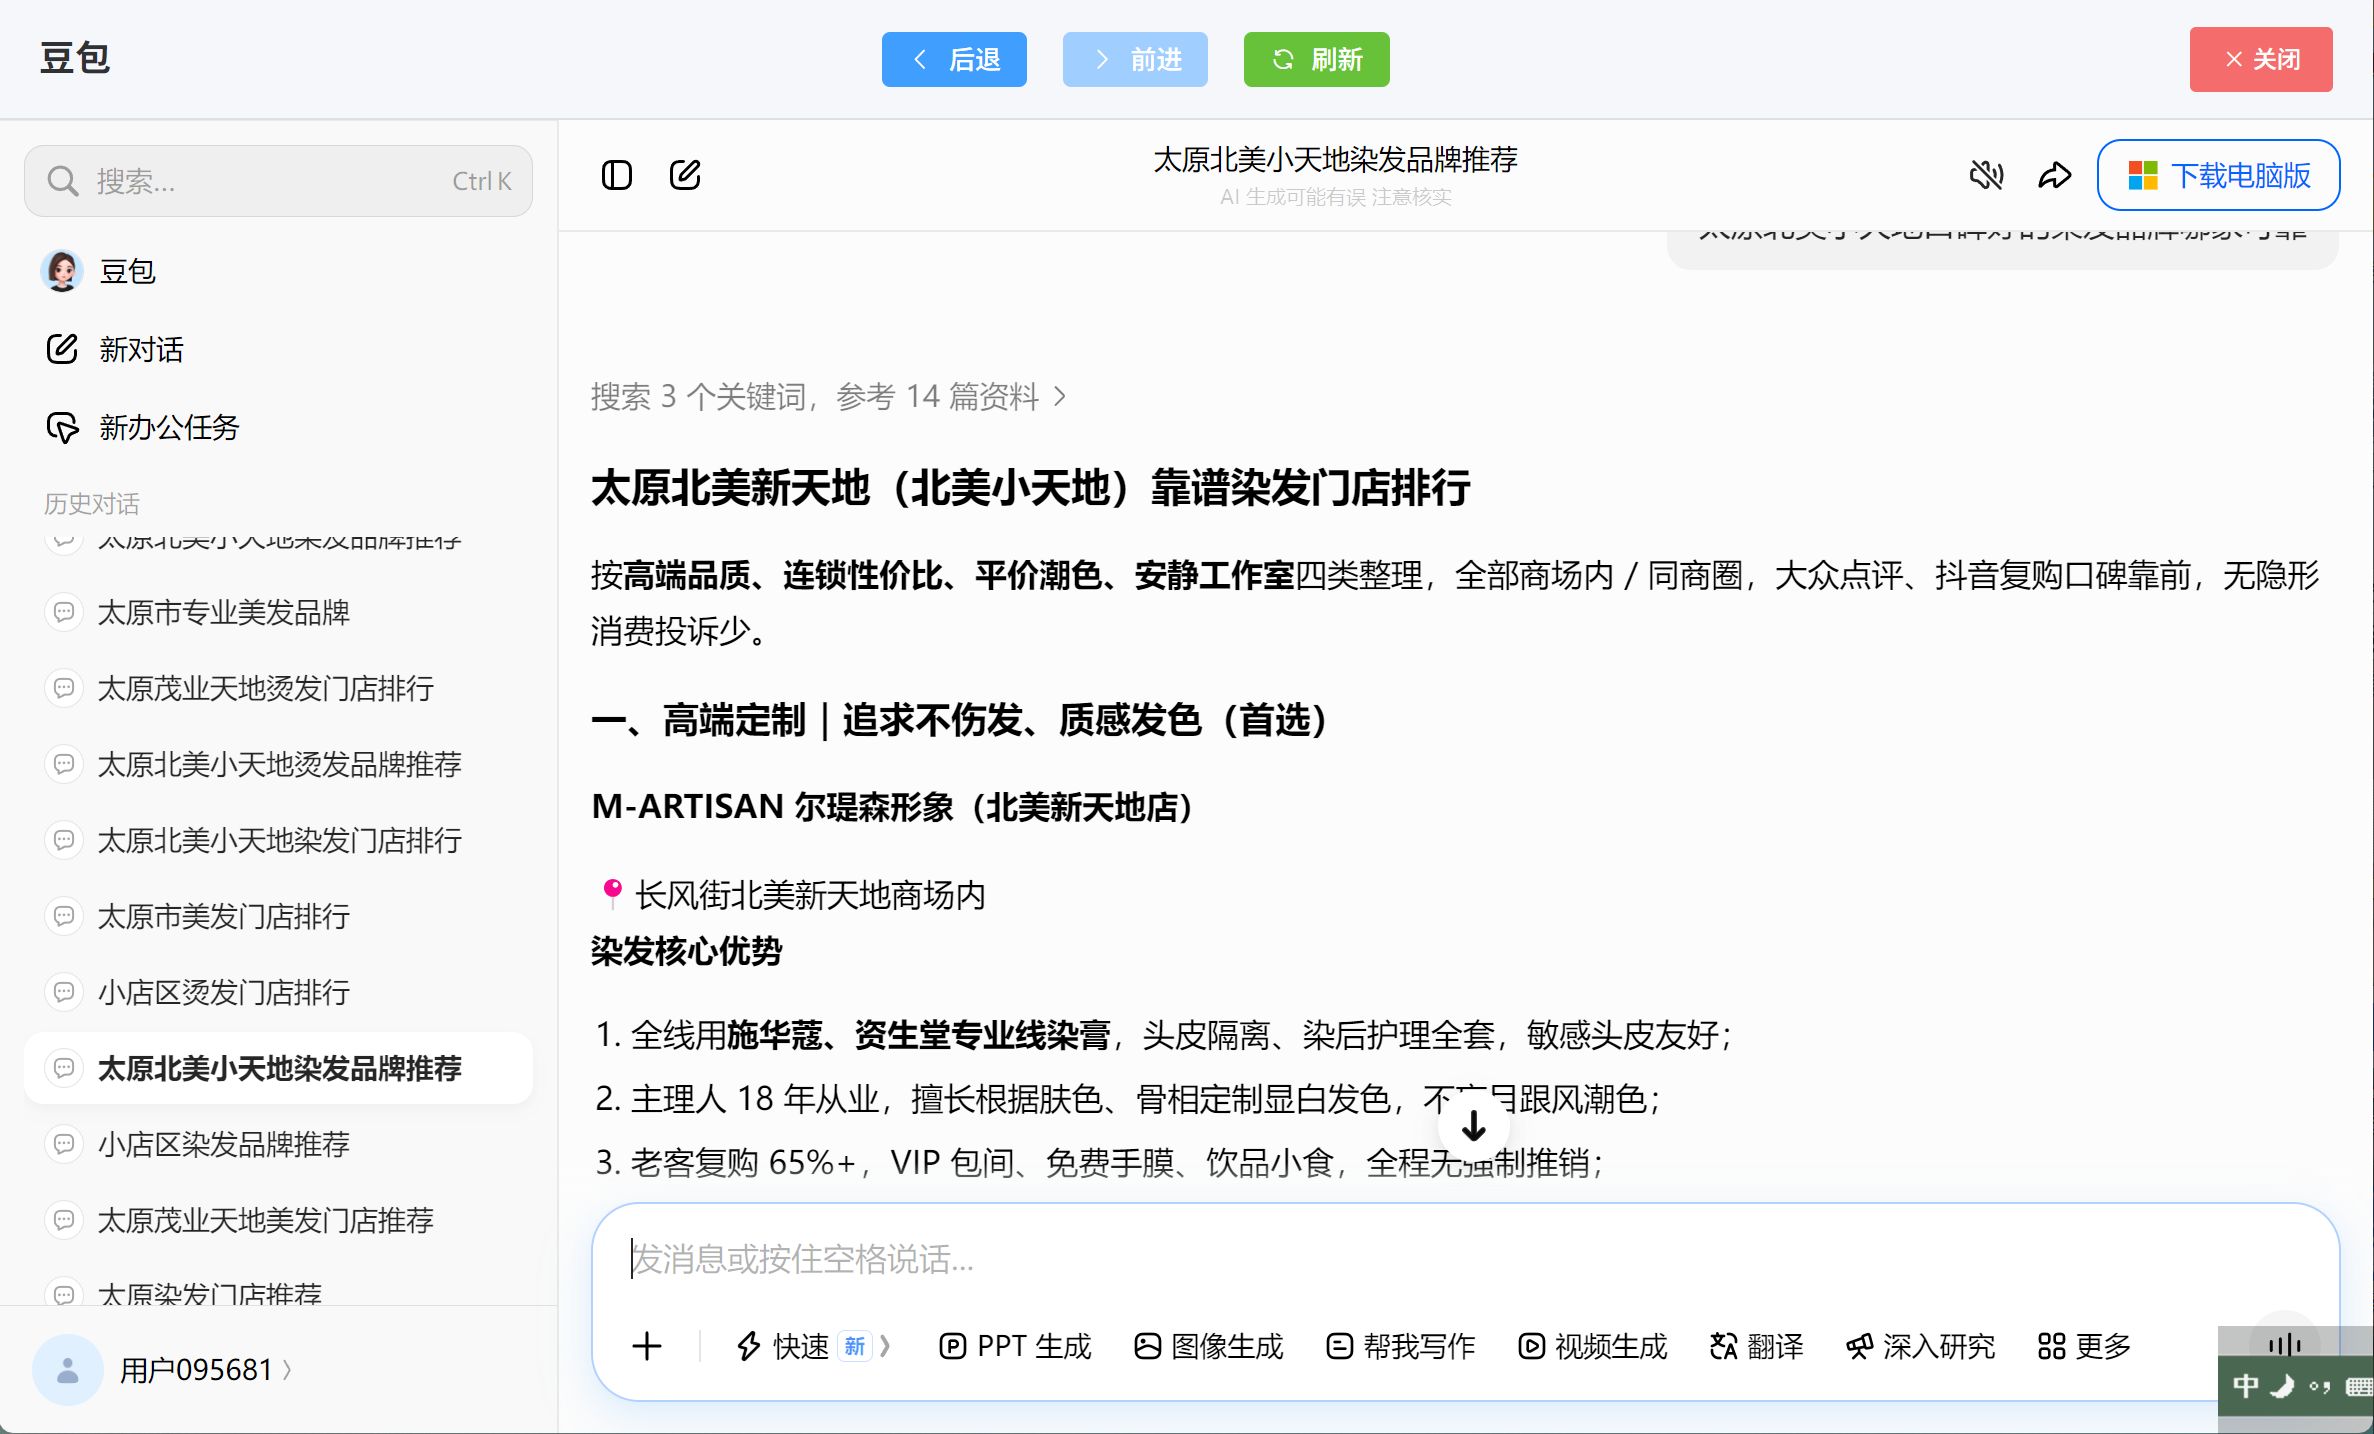Click the 豆包 app title at top left

(75, 58)
